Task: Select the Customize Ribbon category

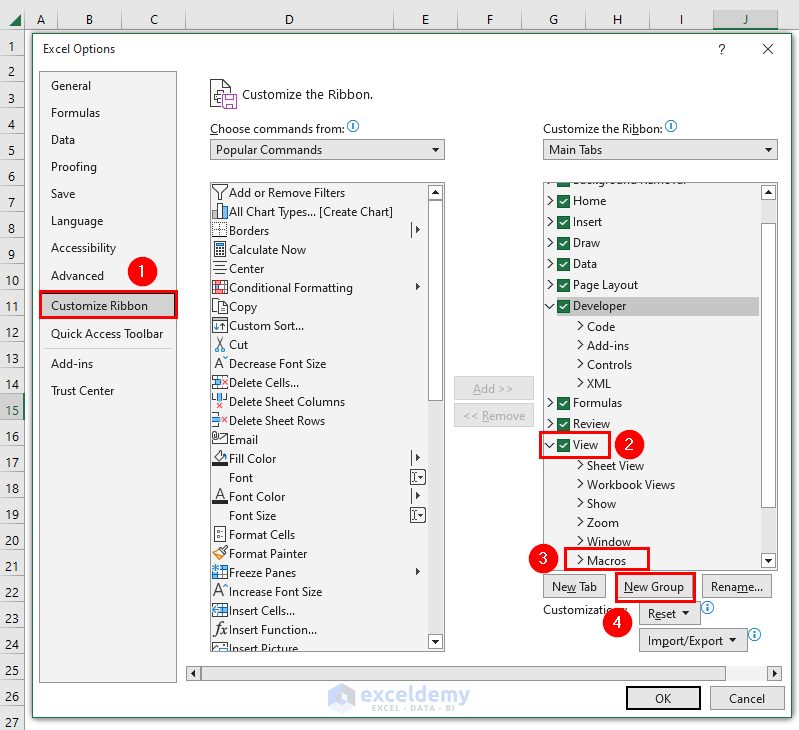Action: pos(108,306)
